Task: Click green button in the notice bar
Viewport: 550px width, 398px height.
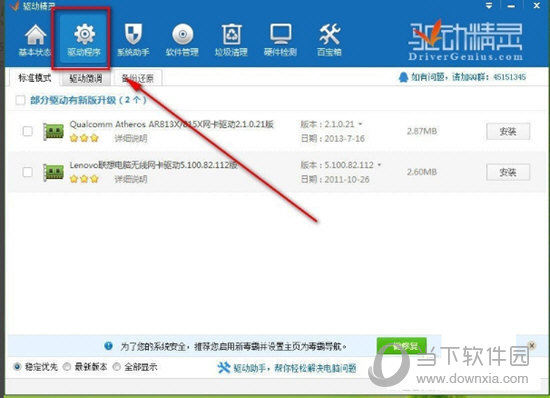Action: click(402, 346)
